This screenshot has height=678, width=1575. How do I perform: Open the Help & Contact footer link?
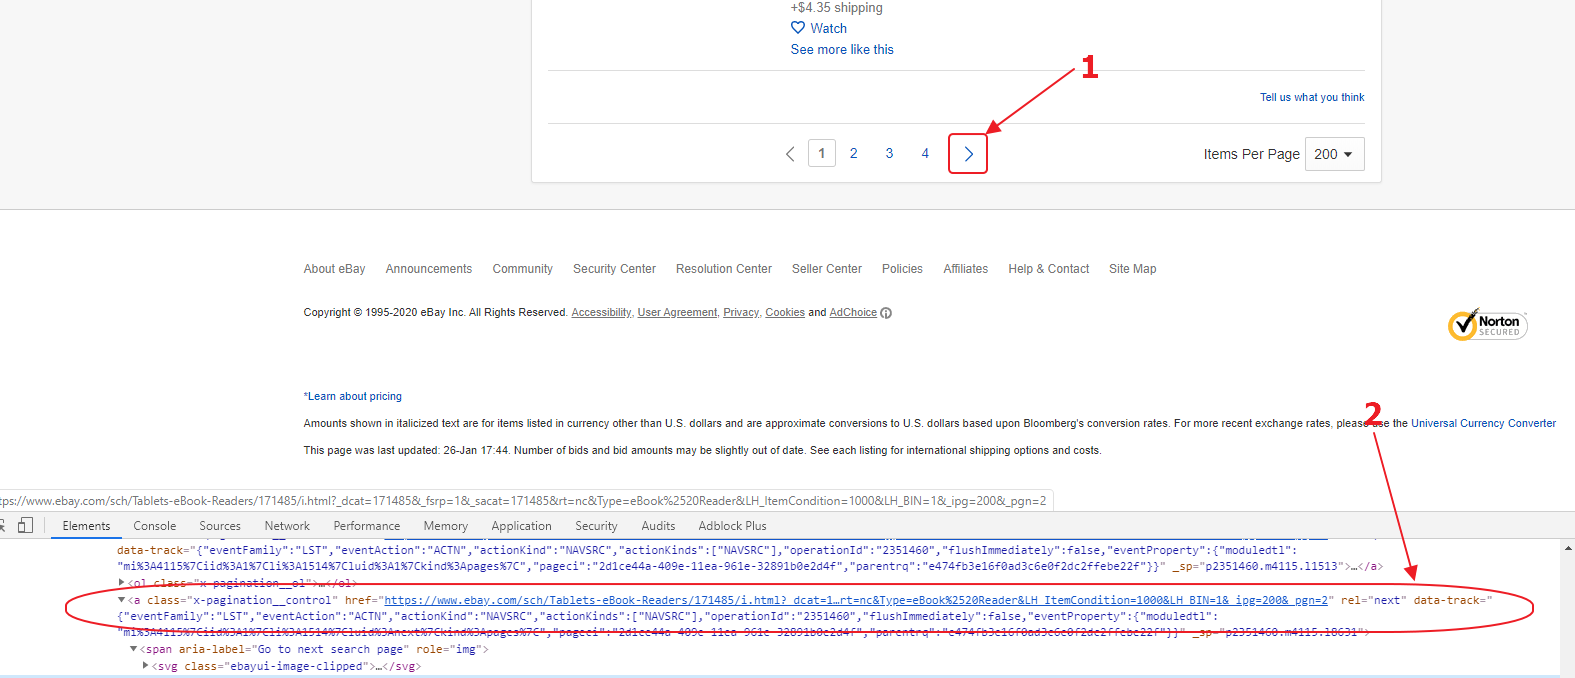point(1049,269)
